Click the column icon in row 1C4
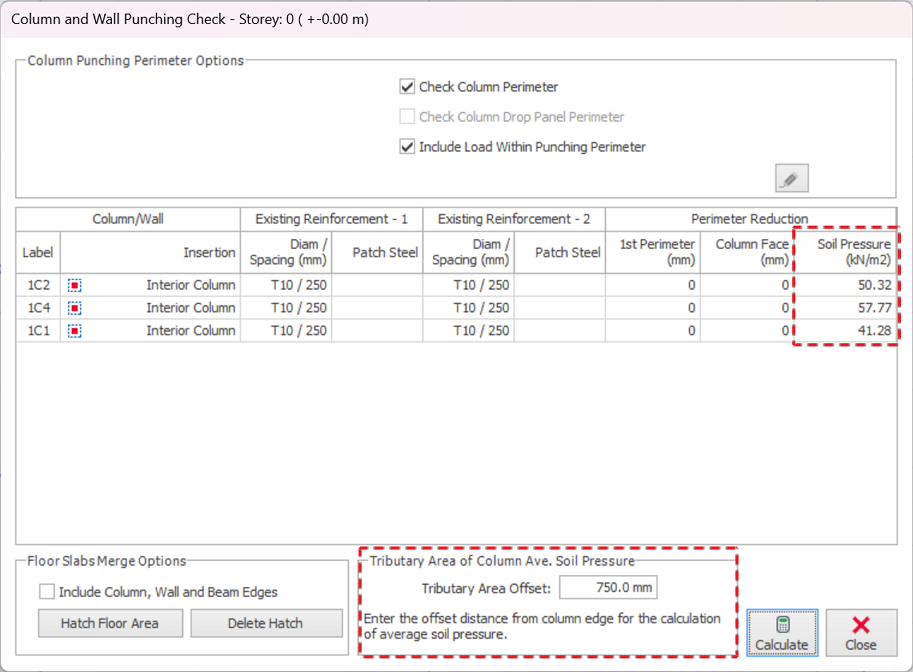The image size is (913, 672). coord(75,308)
